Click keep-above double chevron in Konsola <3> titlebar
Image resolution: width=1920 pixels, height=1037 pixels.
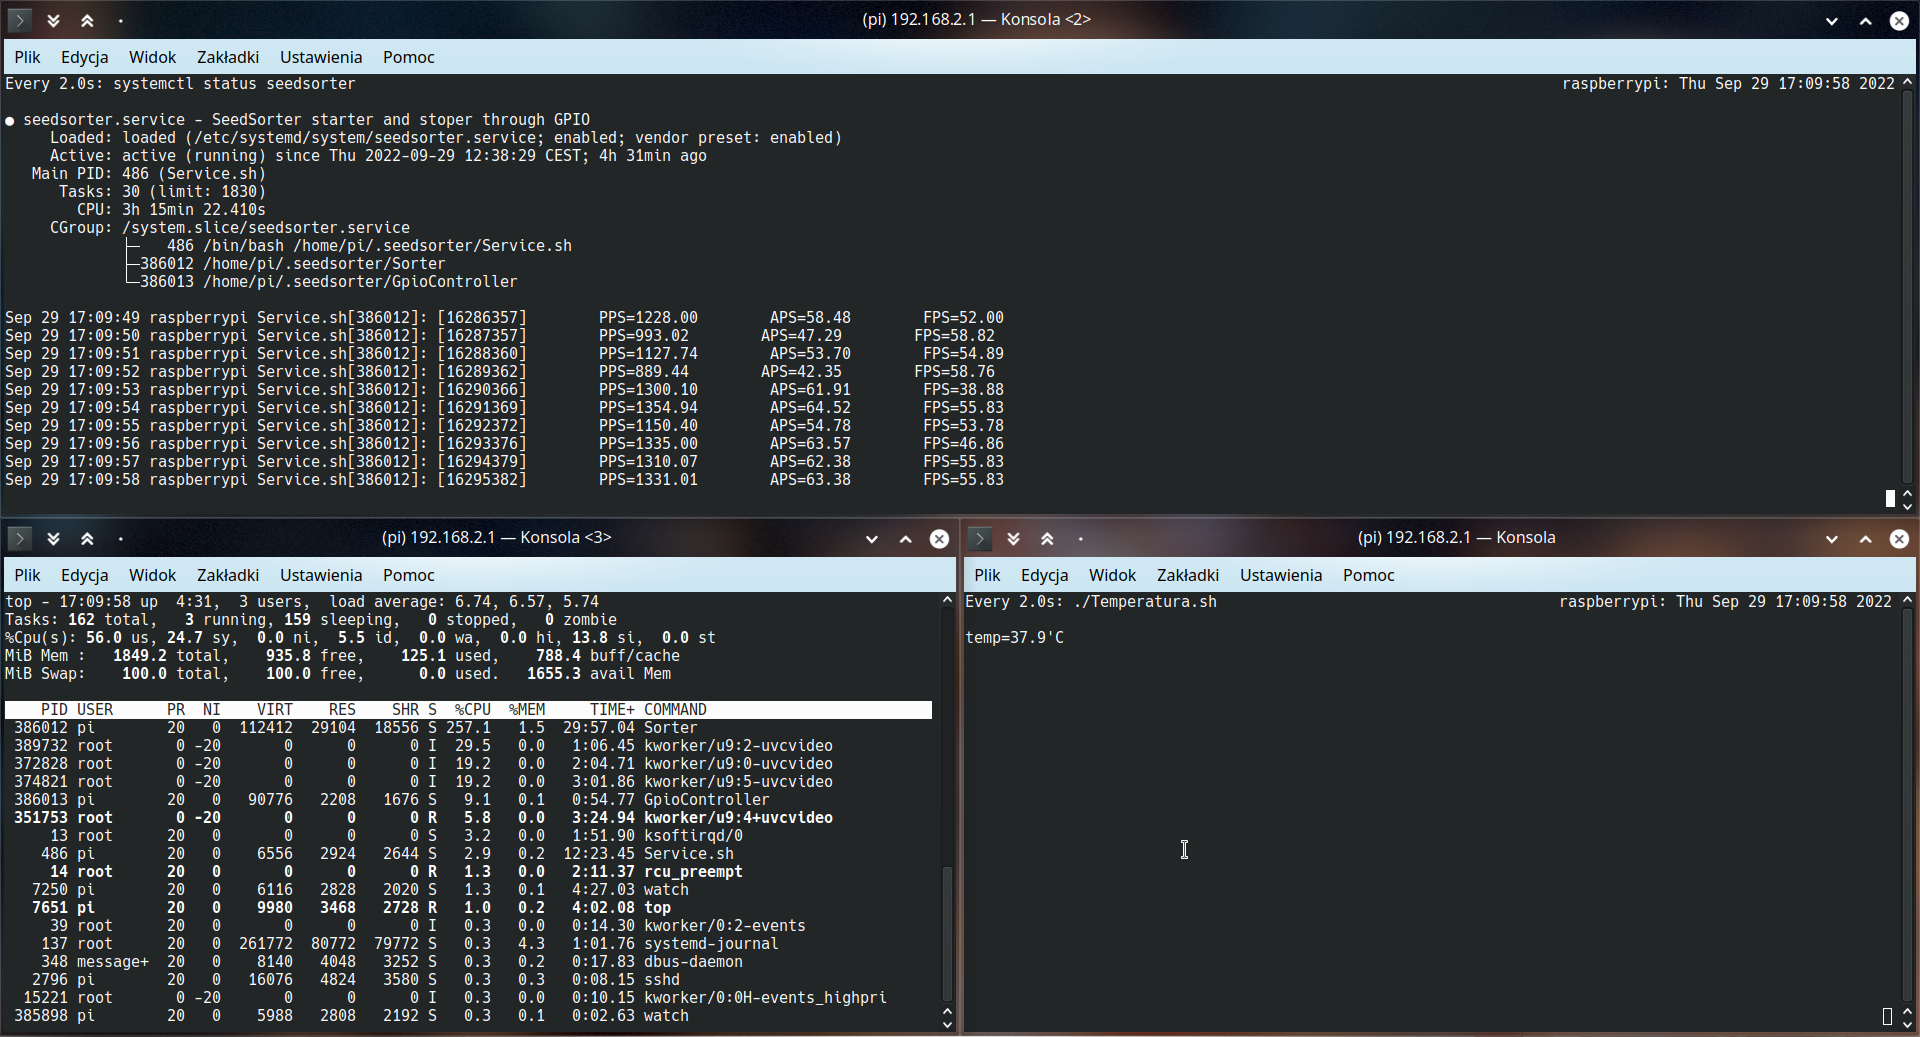[87, 538]
